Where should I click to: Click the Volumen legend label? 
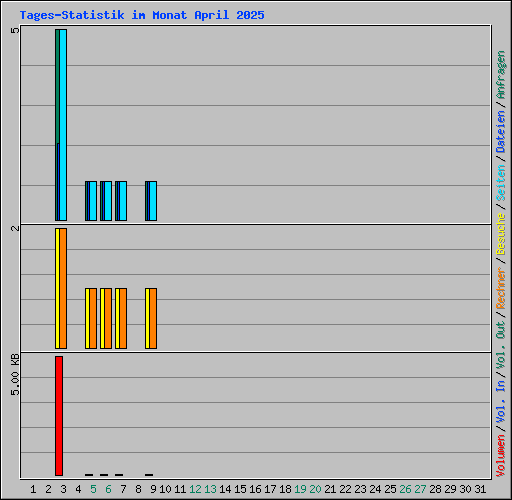(501, 455)
